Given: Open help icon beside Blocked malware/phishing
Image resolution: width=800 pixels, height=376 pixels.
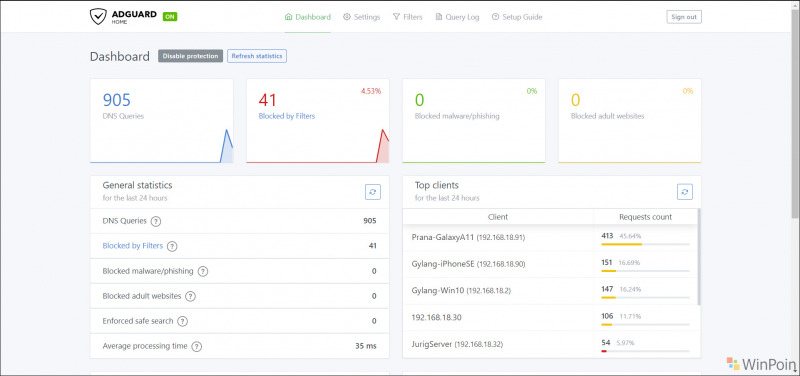Looking at the screenshot, I should tap(203, 271).
